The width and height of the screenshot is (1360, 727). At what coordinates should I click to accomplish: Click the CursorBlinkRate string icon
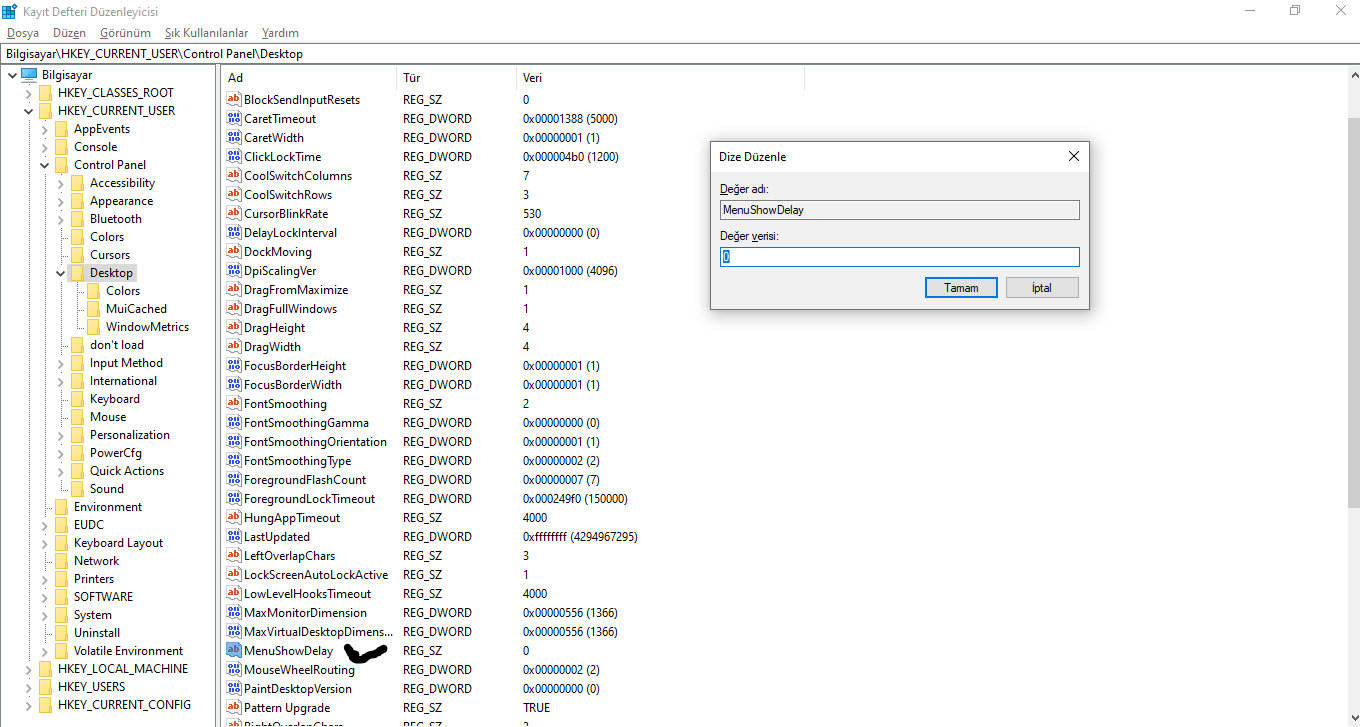click(x=234, y=214)
